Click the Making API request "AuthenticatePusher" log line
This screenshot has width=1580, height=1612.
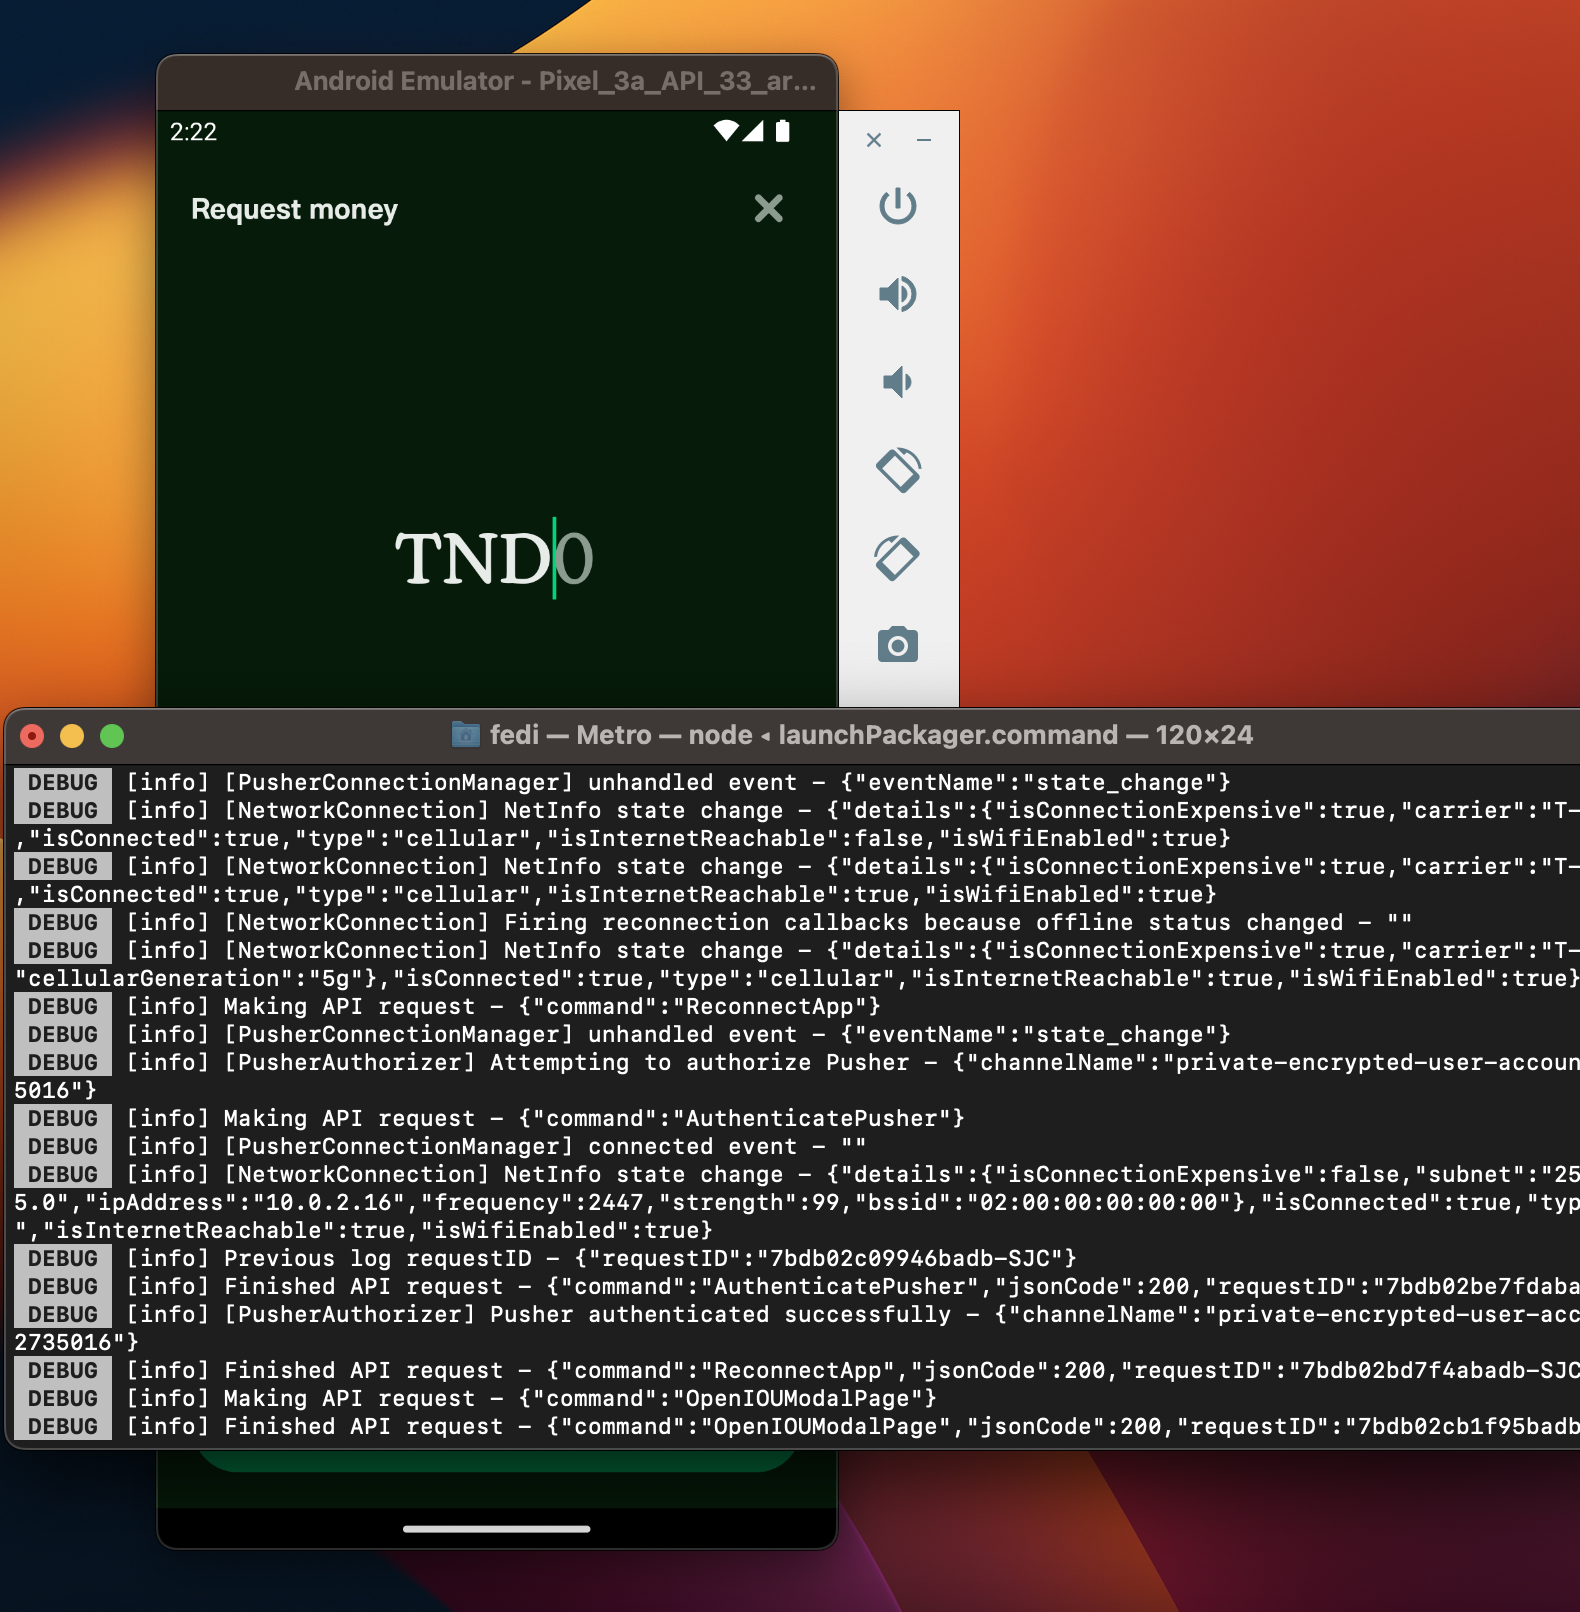[x=490, y=1118]
